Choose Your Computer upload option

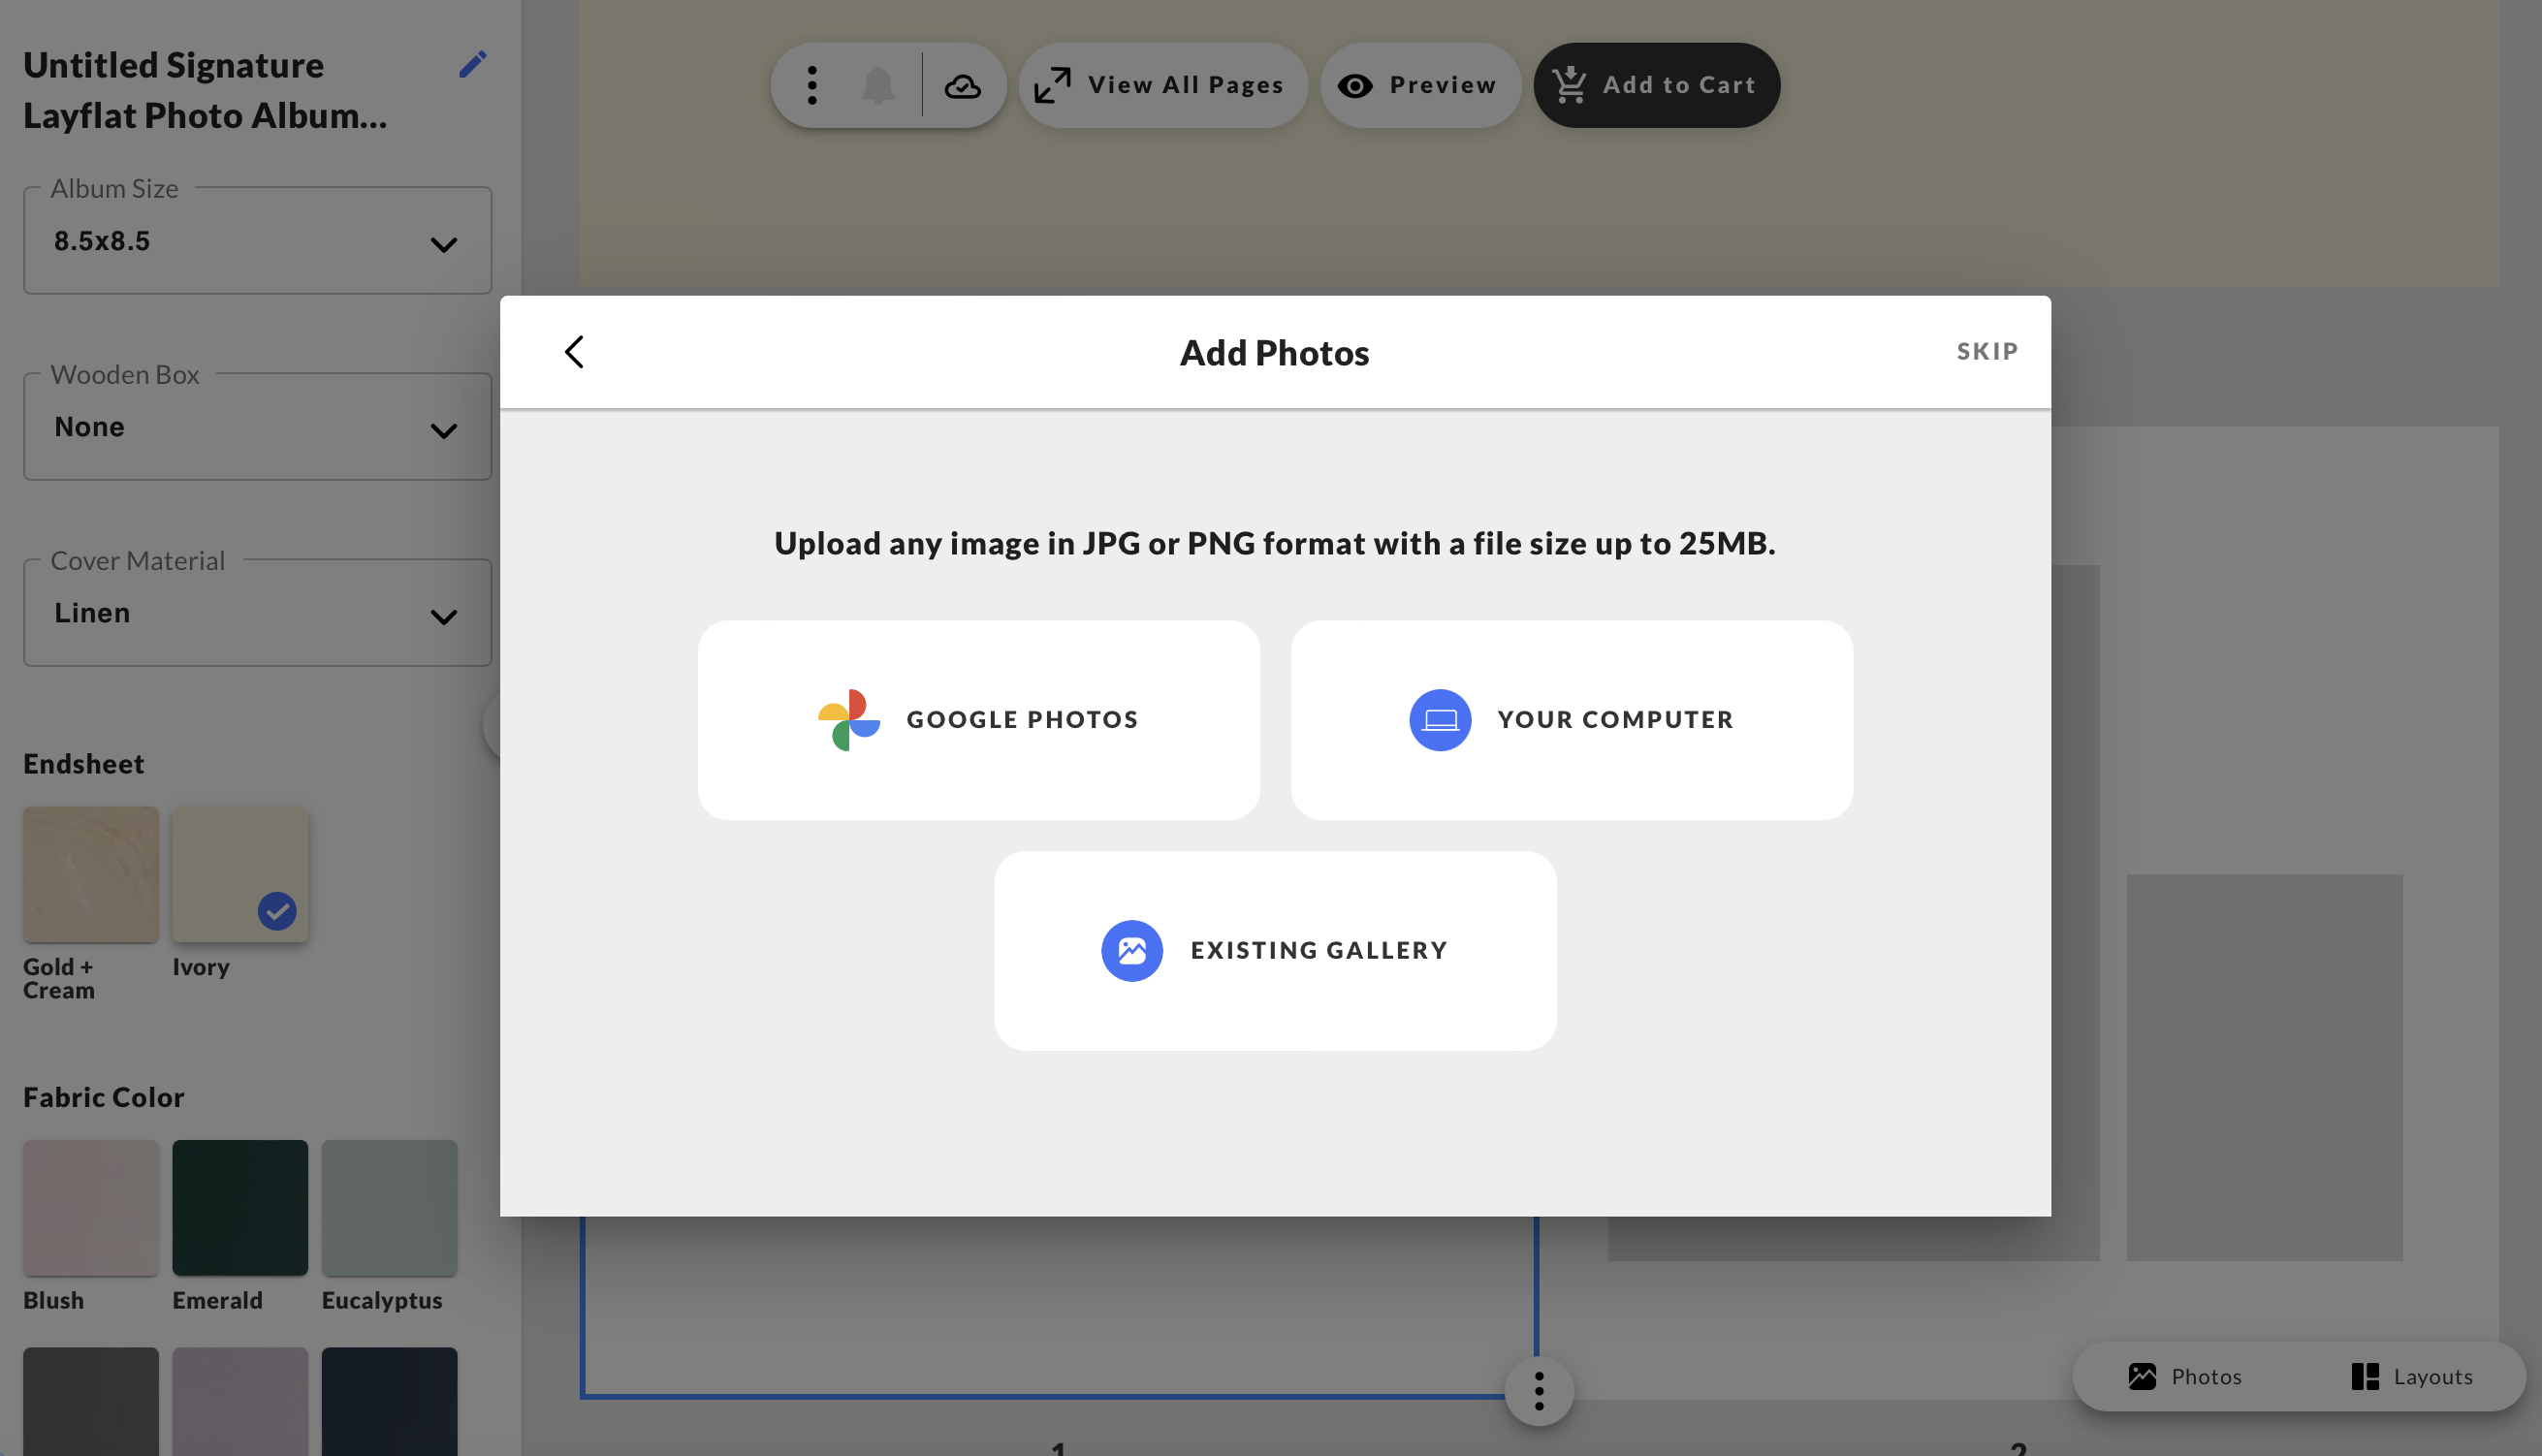pyautogui.click(x=1571, y=720)
